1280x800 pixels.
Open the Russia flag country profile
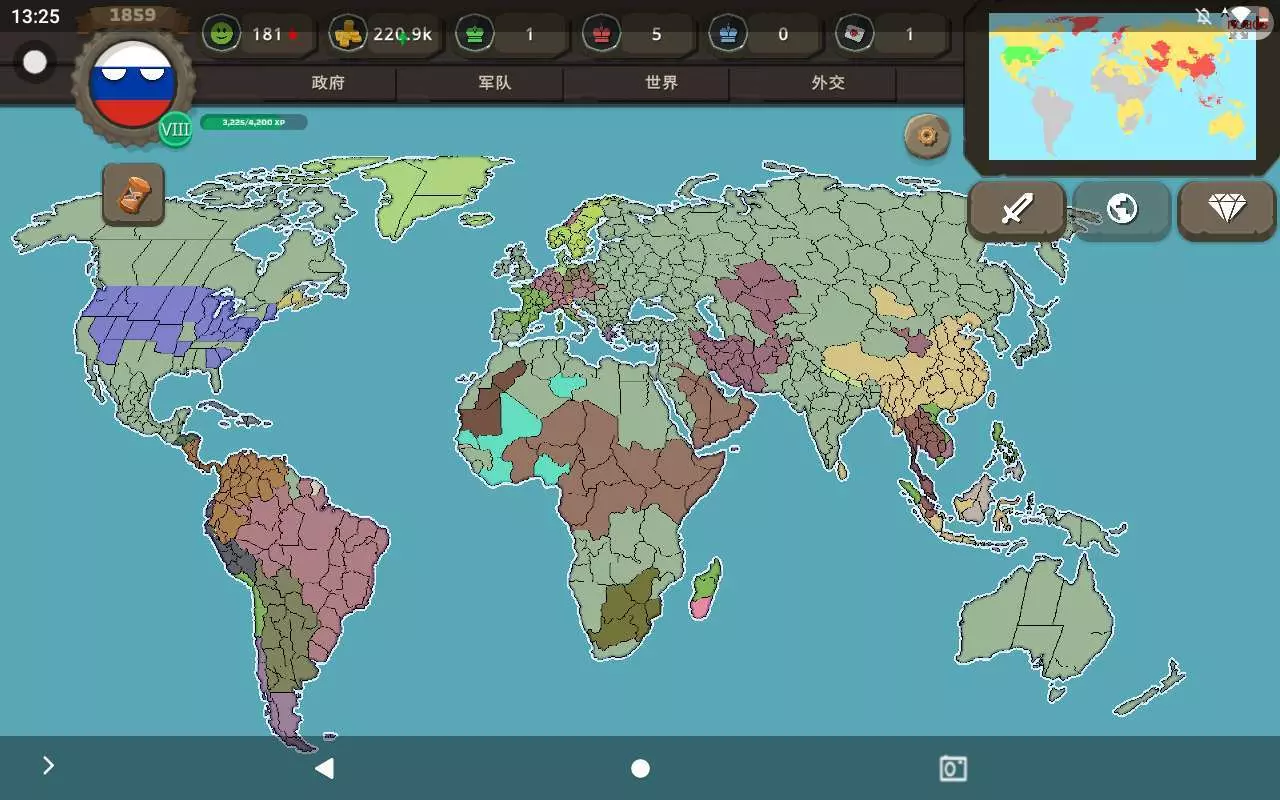click(133, 84)
